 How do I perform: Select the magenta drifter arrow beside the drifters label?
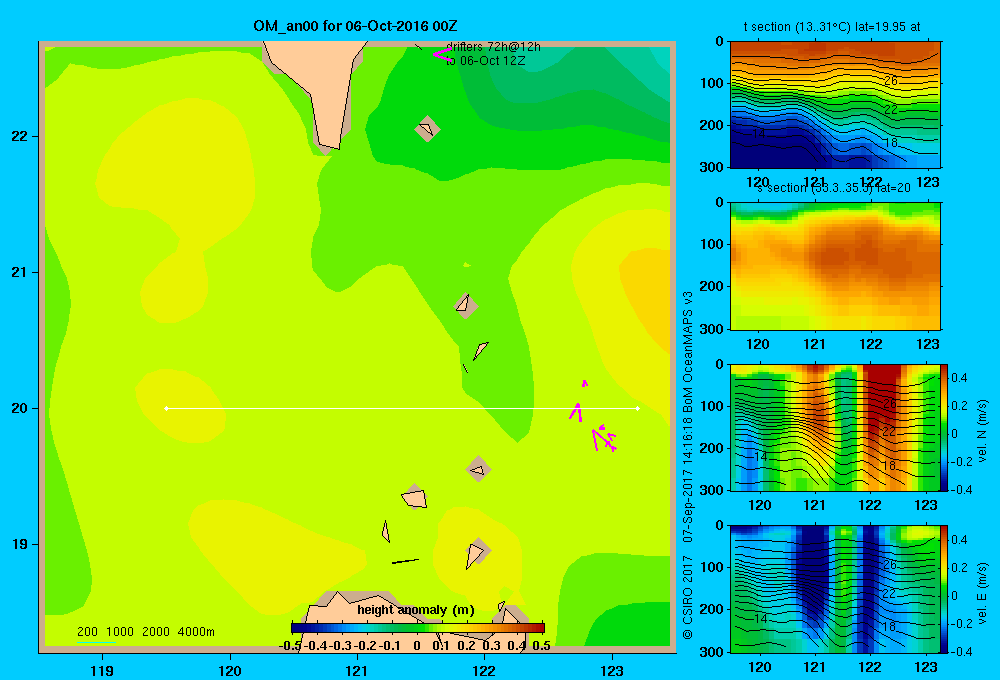[442, 54]
